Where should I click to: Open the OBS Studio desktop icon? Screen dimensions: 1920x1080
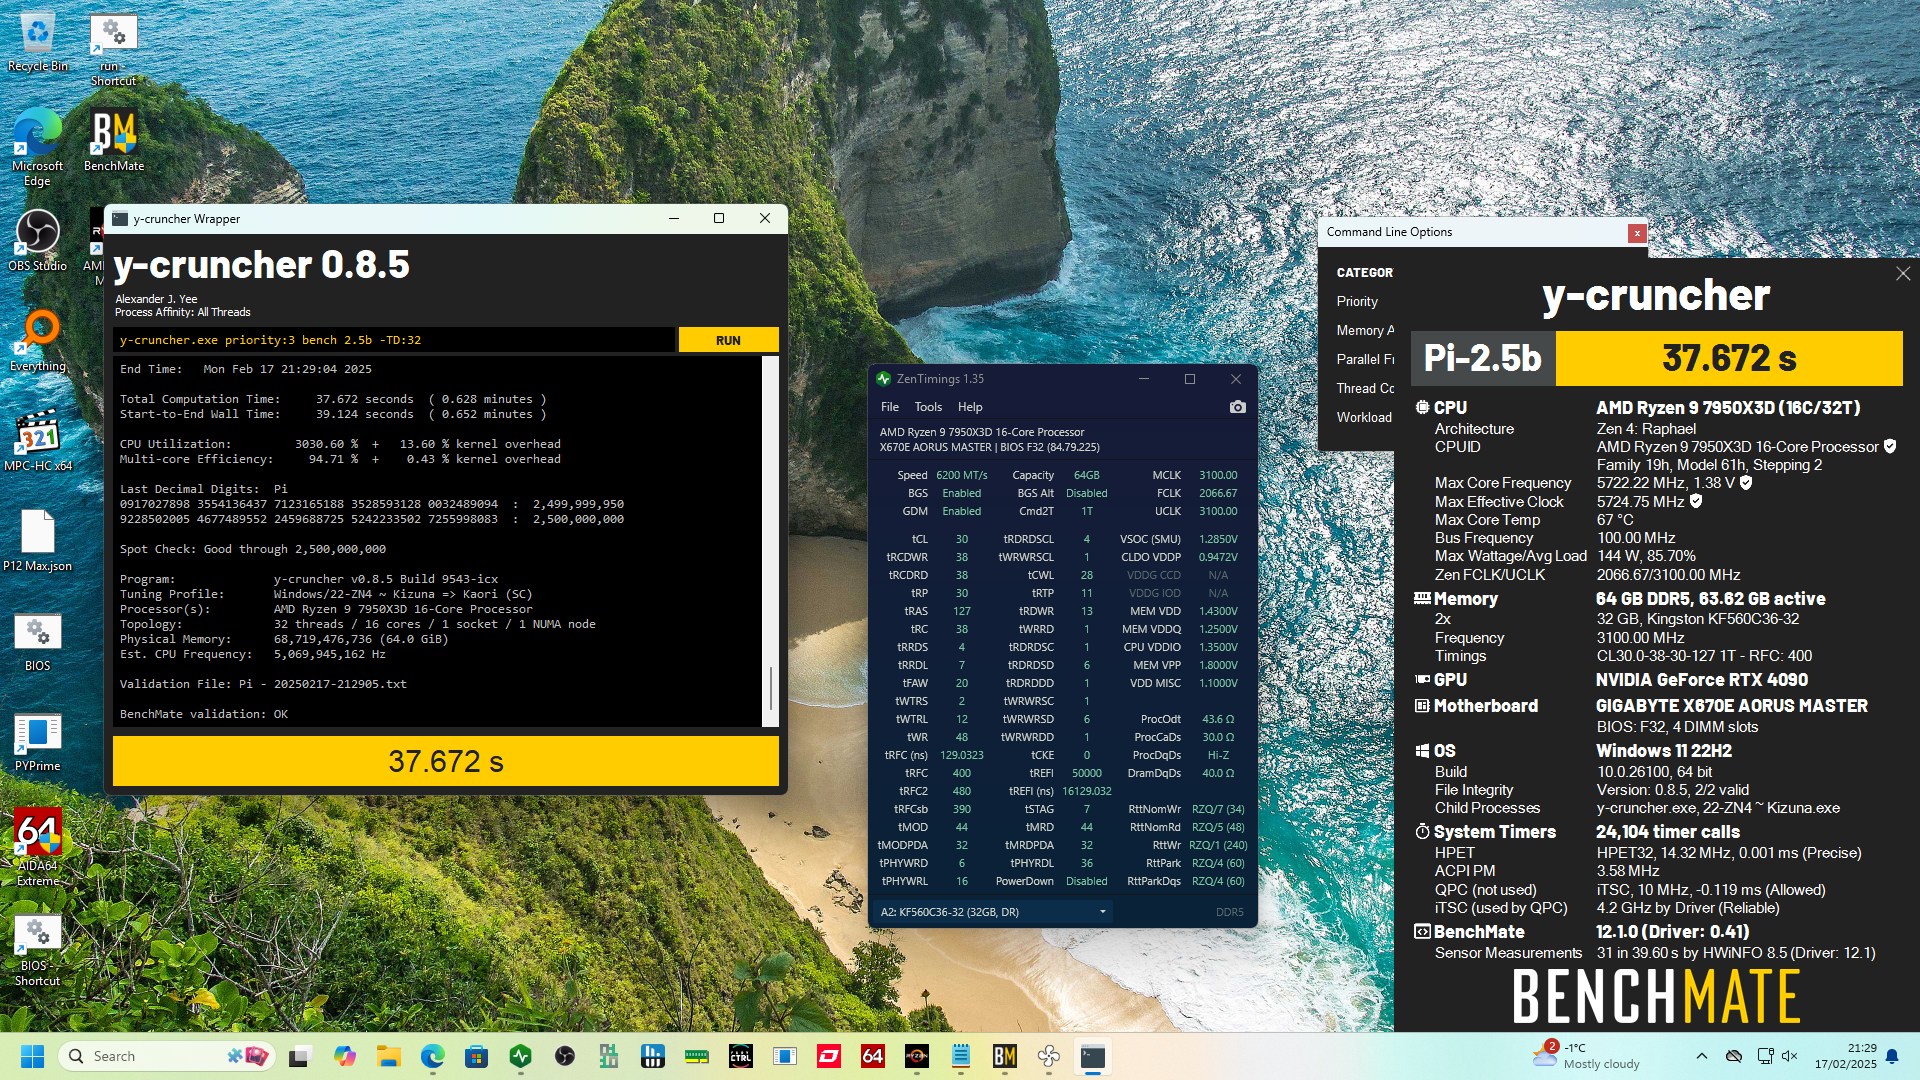coord(37,240)
